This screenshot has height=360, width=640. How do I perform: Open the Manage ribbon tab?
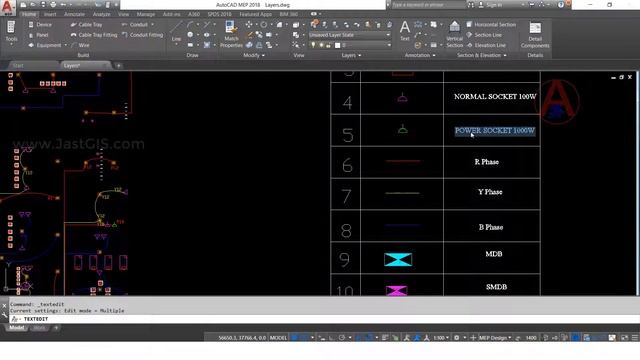(146, 14)
